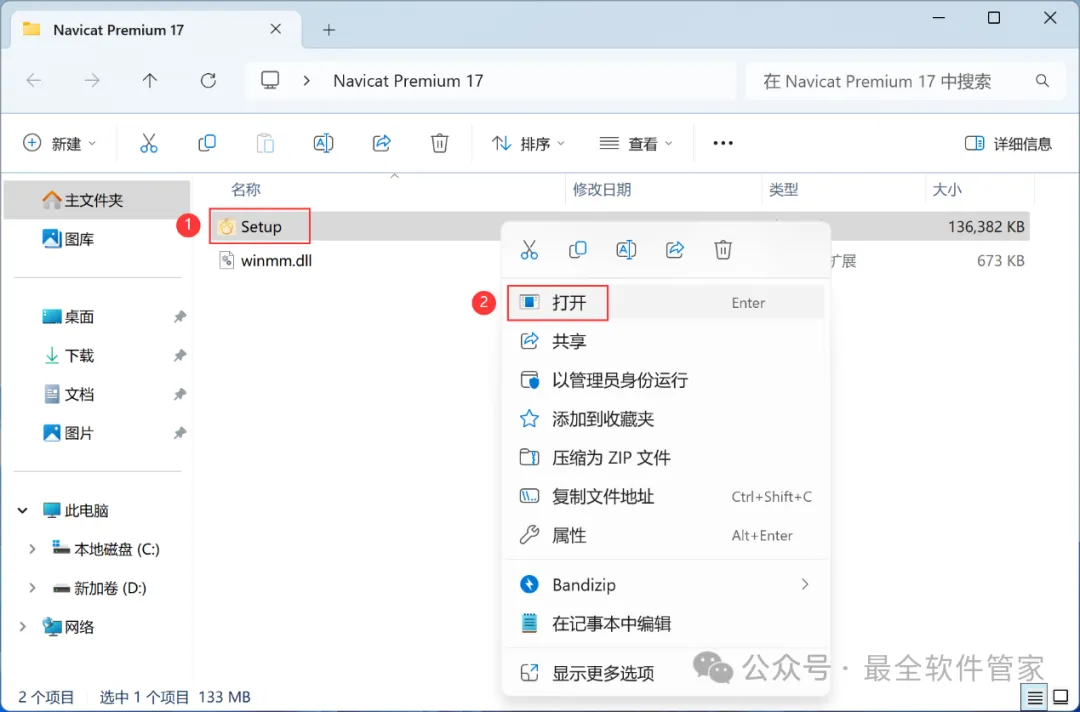Click the 673 KB size cell
The height and width of the screenshot is (712, 1080).
point(1000,261)
